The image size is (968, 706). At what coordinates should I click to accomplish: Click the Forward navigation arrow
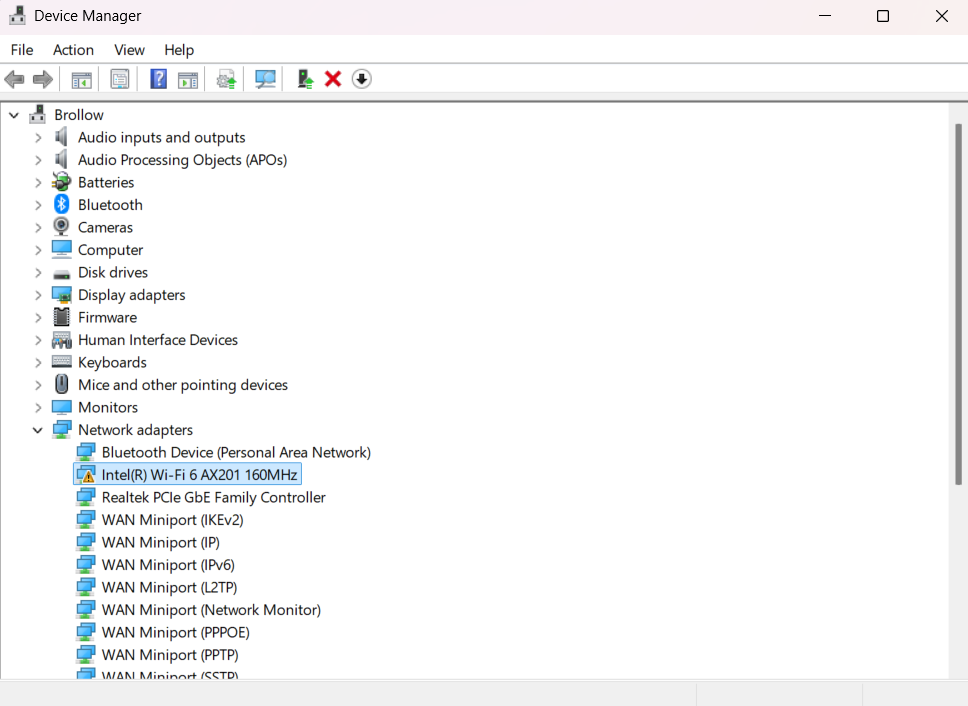tap(40, 79)
